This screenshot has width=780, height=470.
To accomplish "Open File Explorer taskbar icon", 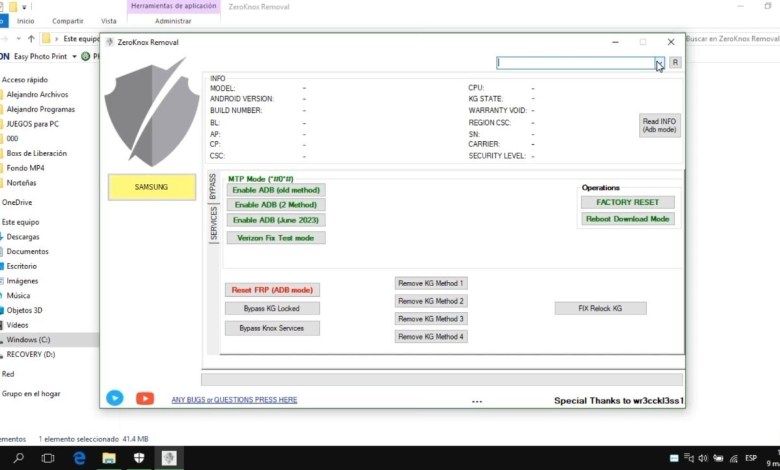I will click(109, 458).
